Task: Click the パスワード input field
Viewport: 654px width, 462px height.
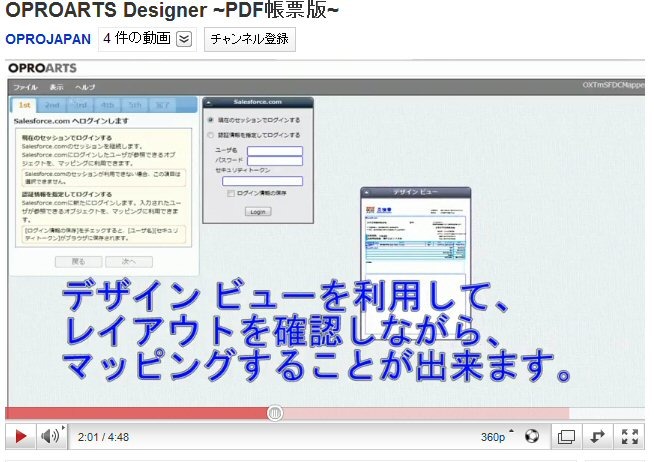Action: point(275,161)
